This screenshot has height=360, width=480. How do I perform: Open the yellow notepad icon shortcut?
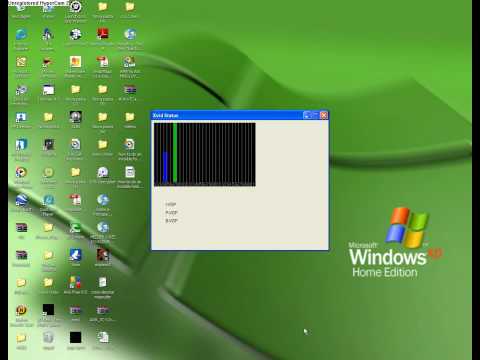click(21, 62)
